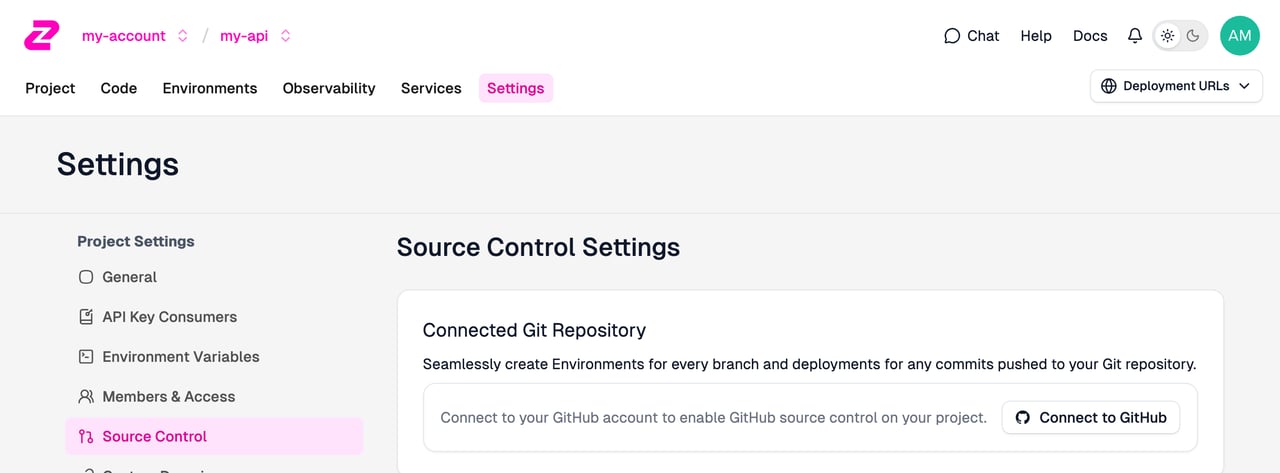
Task: Open the AM user avatar menu
Action: click(1240, 36)
